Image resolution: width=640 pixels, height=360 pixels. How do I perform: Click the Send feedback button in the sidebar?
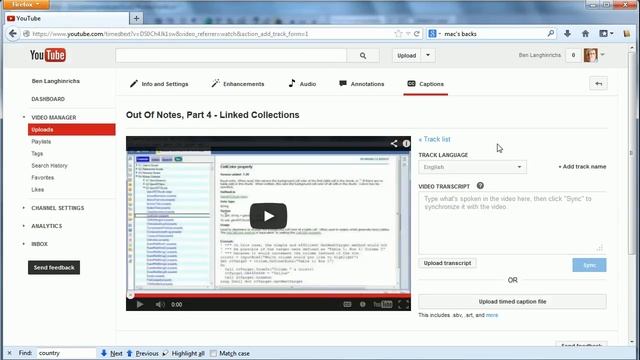tap(54, 267)
